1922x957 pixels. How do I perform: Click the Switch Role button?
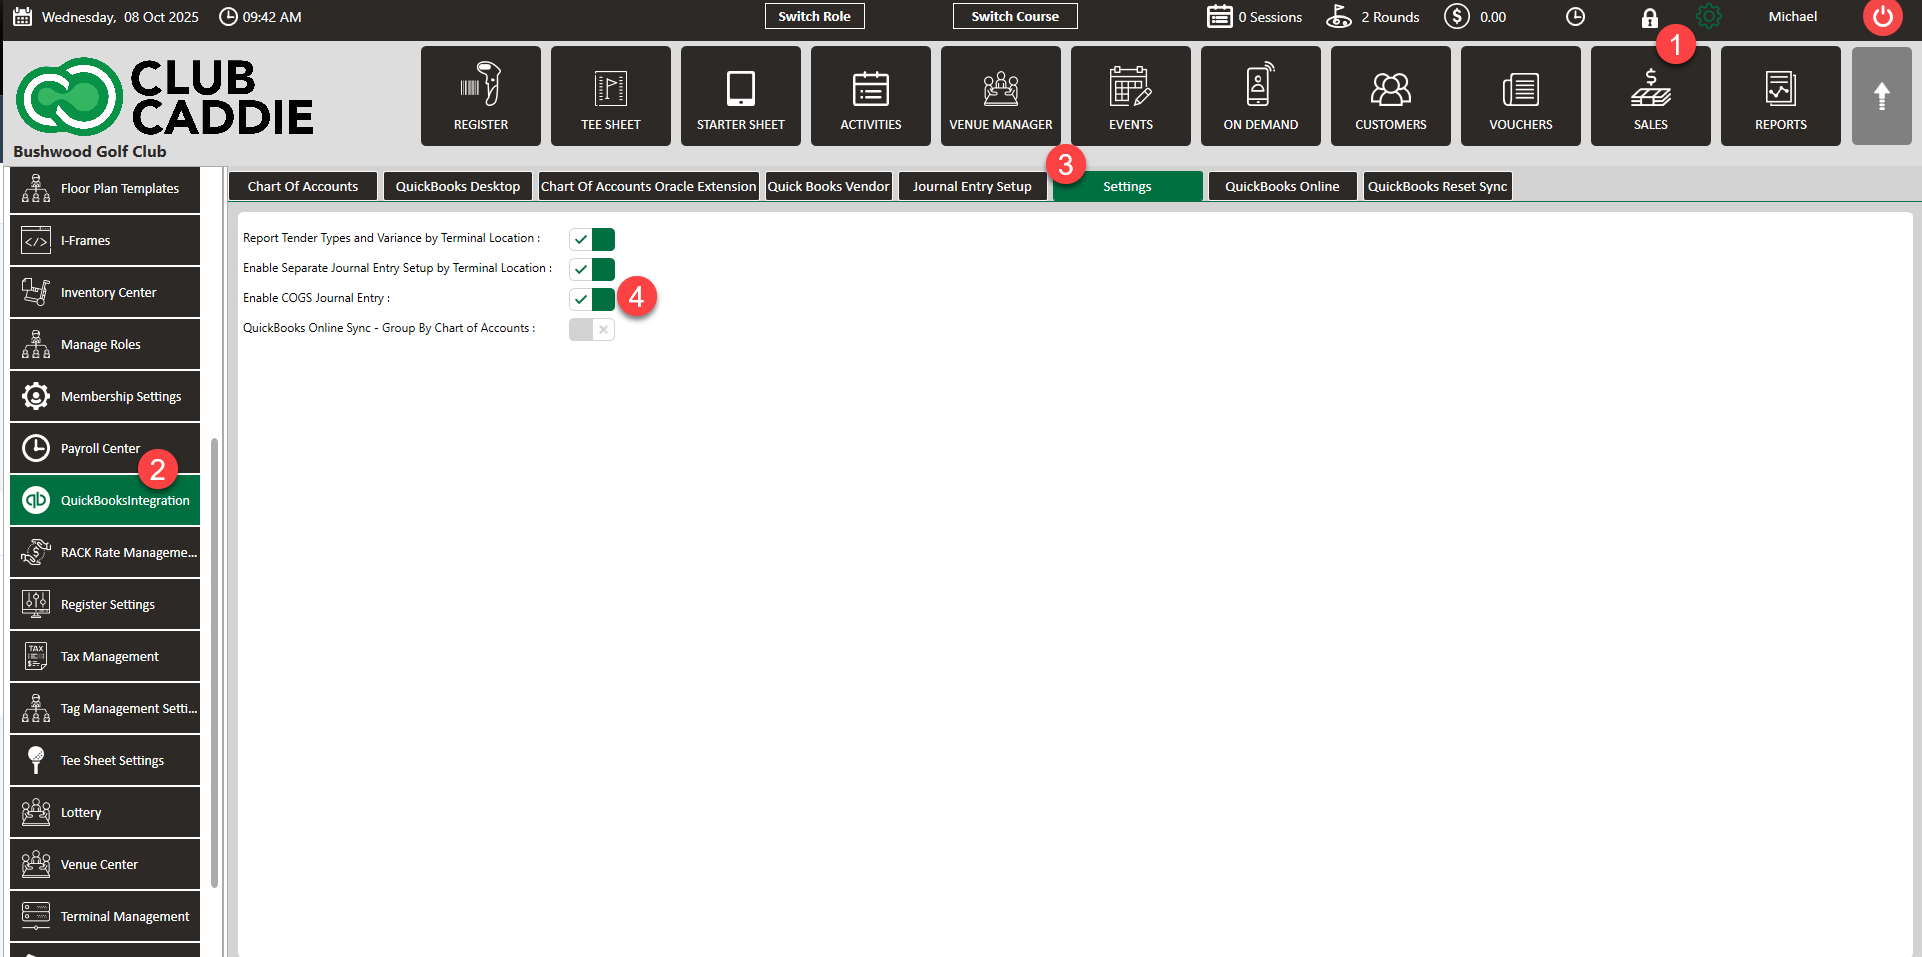[815, 16]
